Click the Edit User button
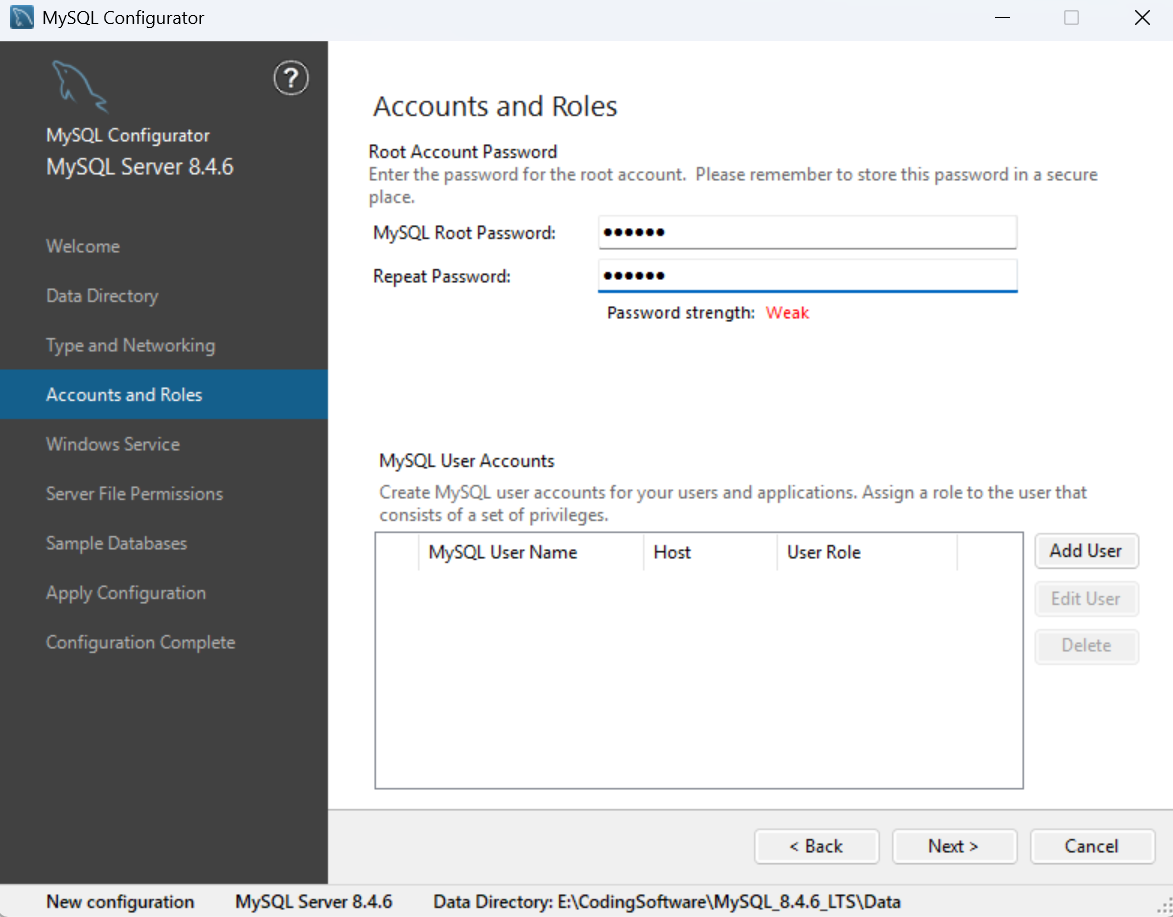The height and width of the screenshot is (917, 1173). click(1086, 598)
